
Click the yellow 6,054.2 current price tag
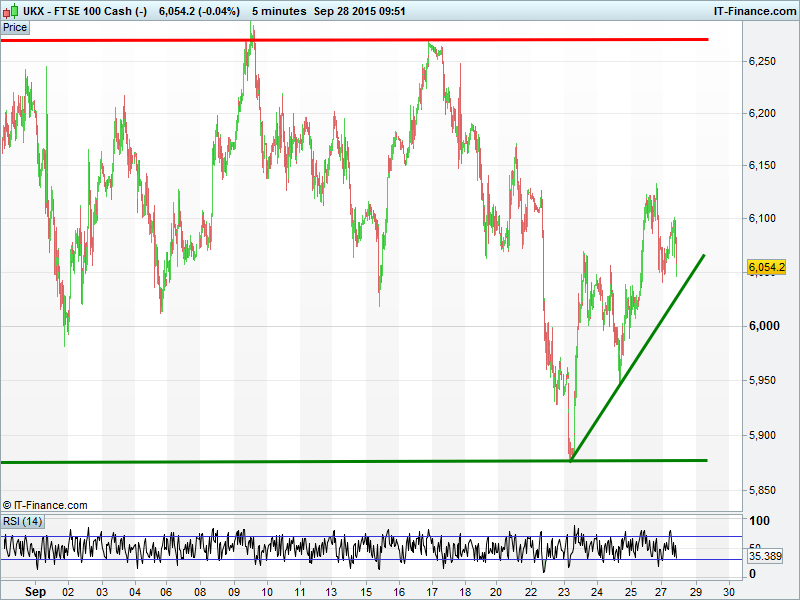click(766, 267)
